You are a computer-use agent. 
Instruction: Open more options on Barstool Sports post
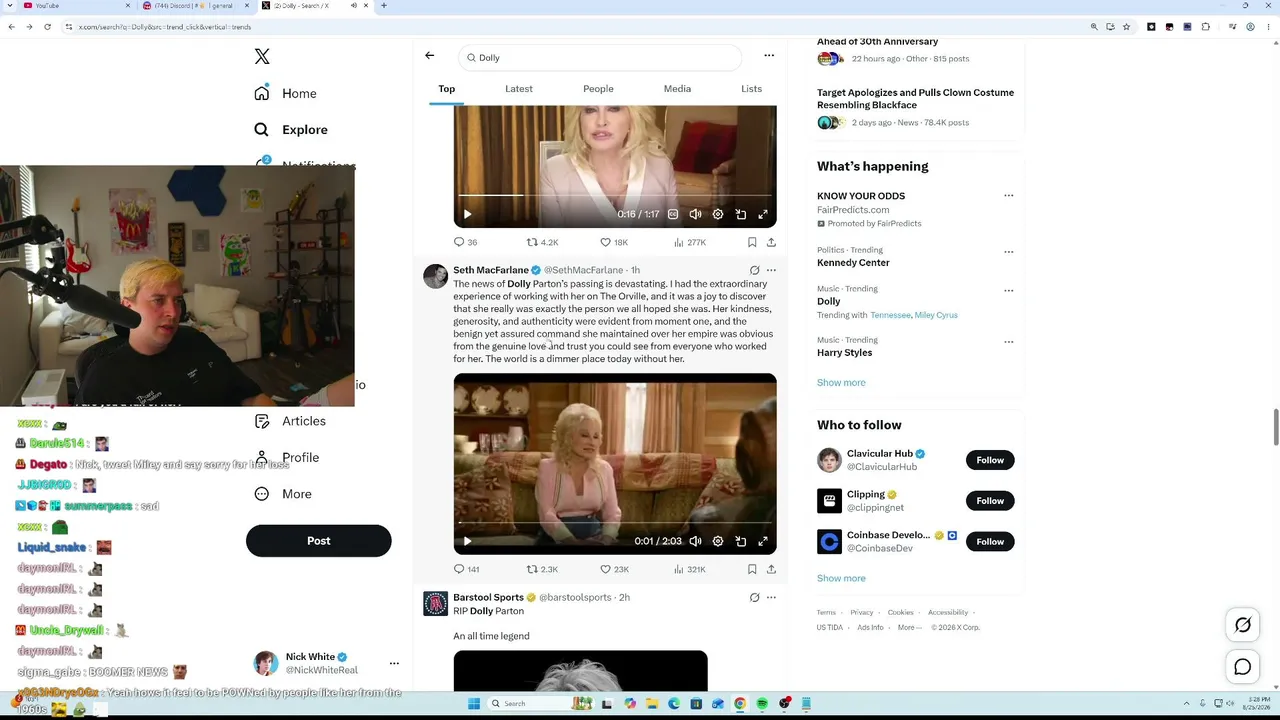[771, 597]
